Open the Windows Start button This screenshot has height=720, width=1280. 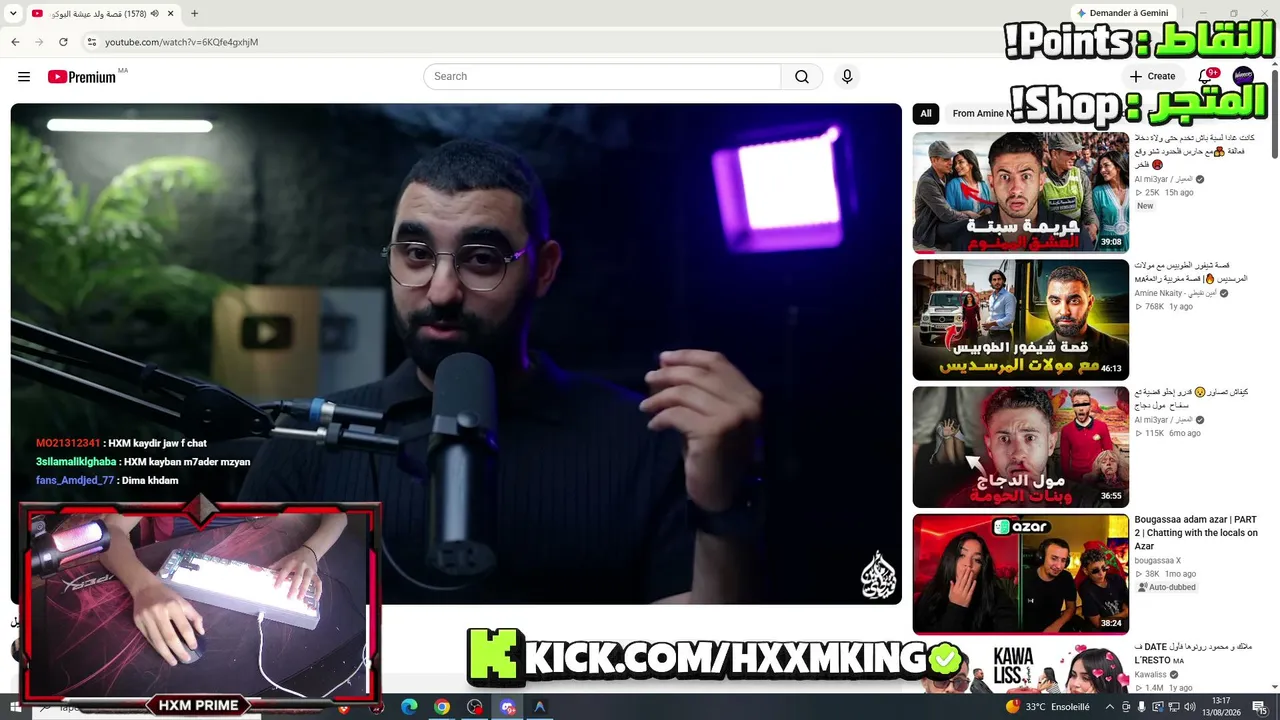pos(16,707)
